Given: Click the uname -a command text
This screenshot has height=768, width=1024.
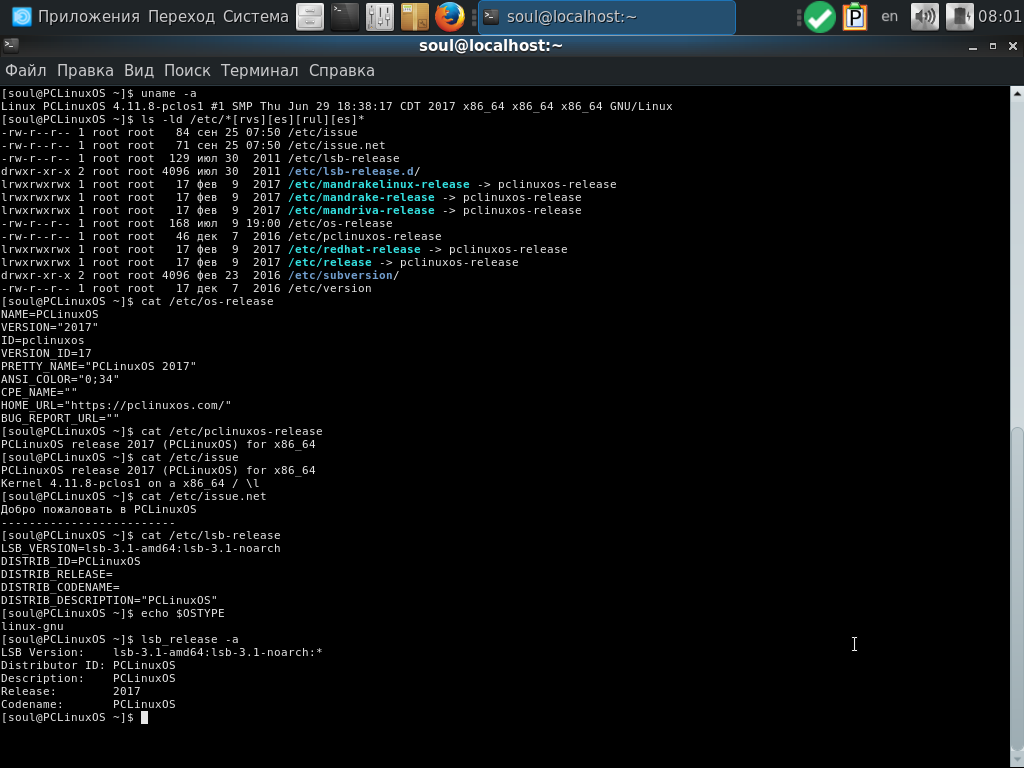Looking at the screenshot, I should (168, 93).
